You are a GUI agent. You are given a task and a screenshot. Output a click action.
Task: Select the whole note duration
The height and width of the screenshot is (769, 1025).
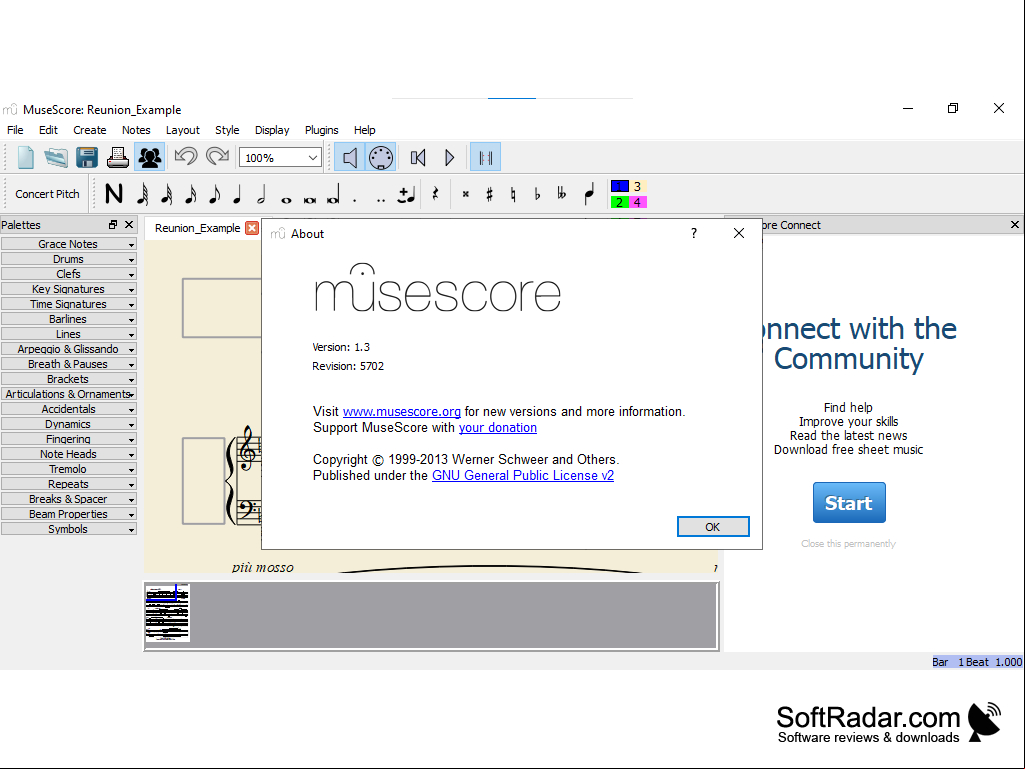[286, 199]
